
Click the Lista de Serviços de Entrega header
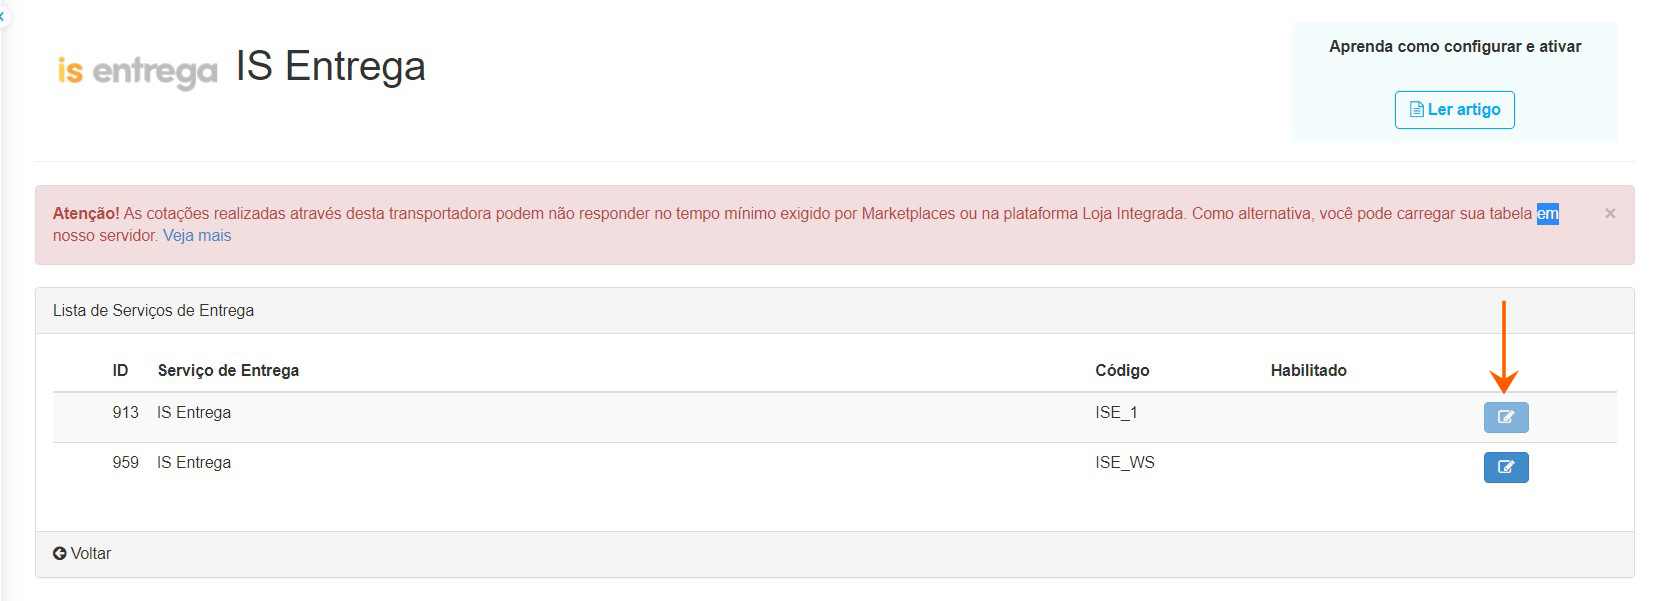click(x=153, y=310)
